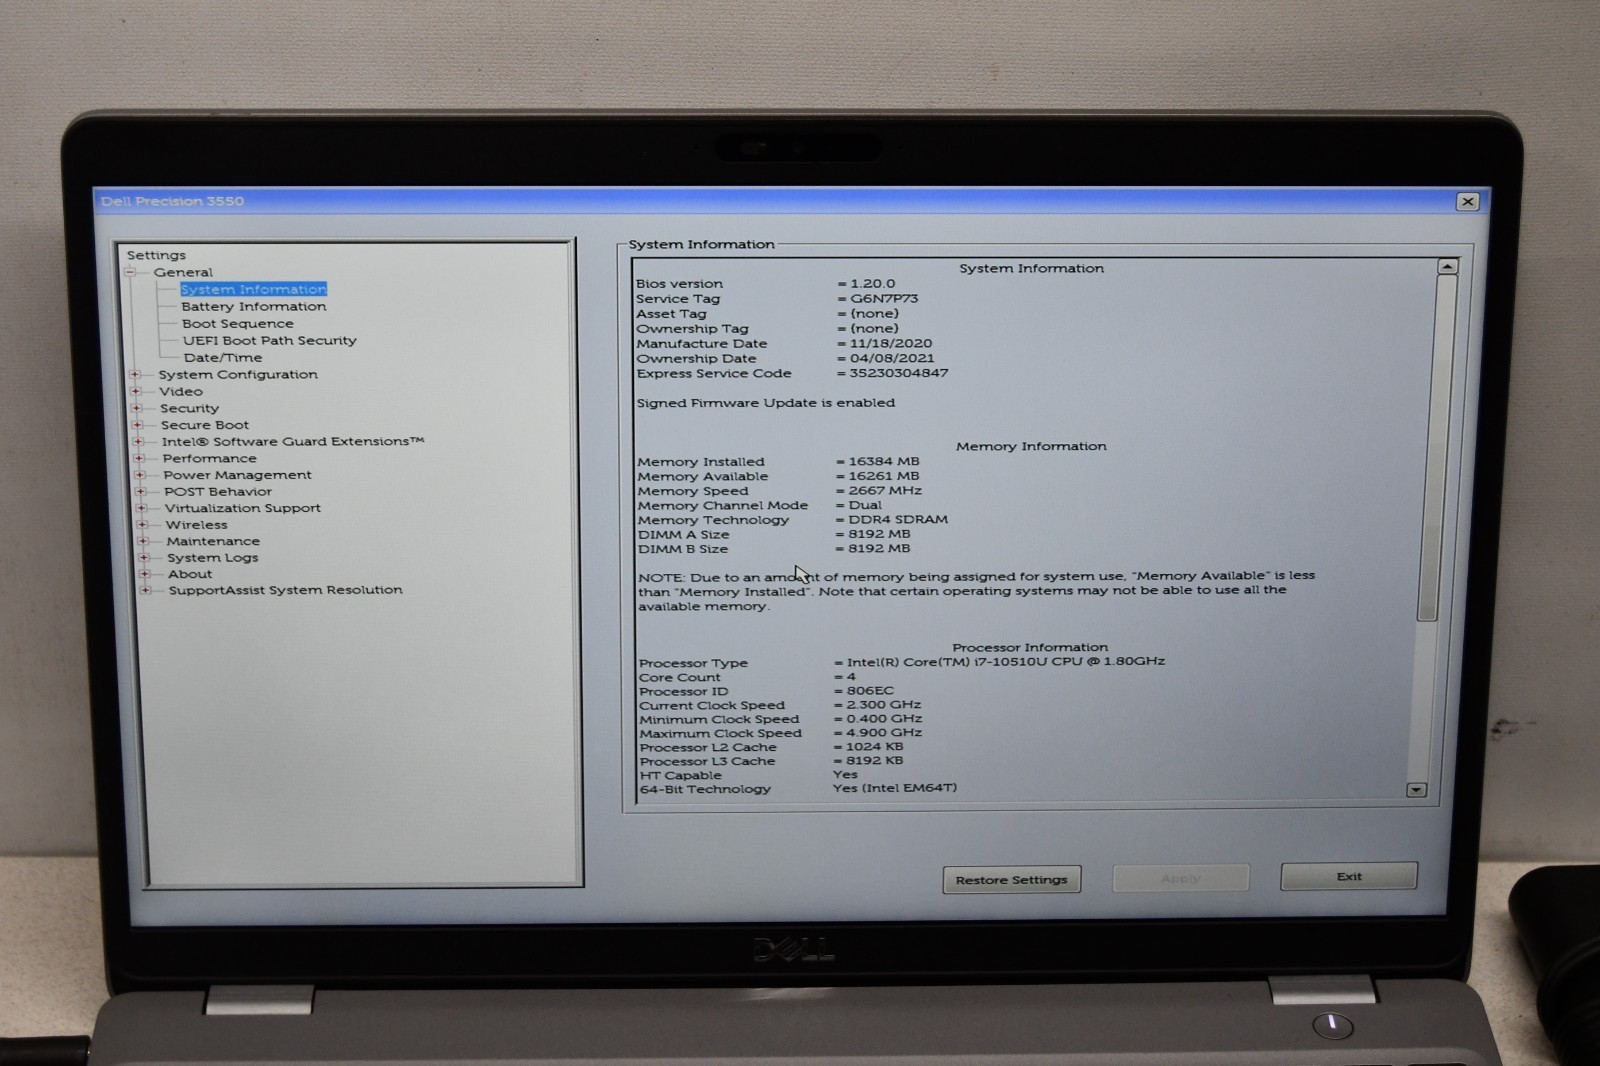Viewport: 1600px width, 1066px height.
Task: Select SupportAssist System Resolution label
Action: click(285, 590)
